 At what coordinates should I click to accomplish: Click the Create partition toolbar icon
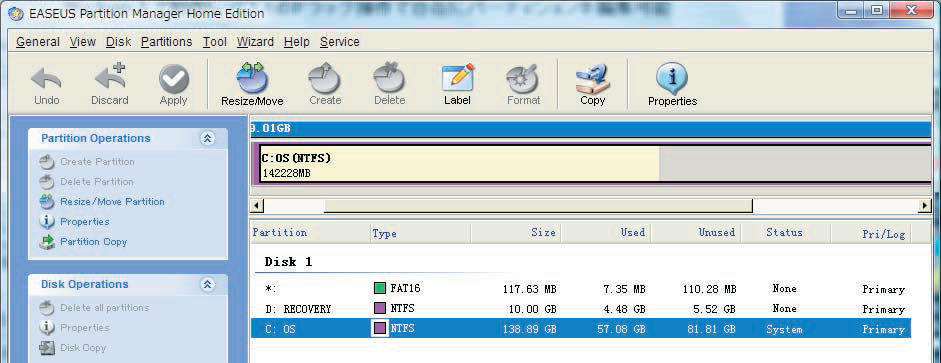325,78
